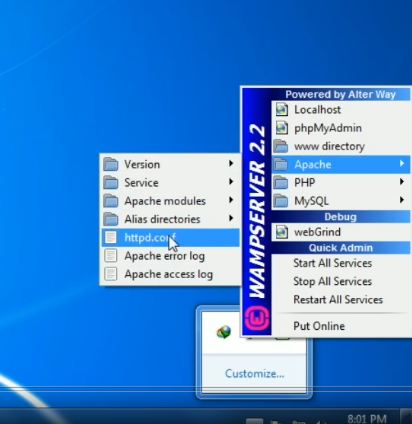Click the Apache access log document icon
The image size is (412, 424).
coord(111,274)
